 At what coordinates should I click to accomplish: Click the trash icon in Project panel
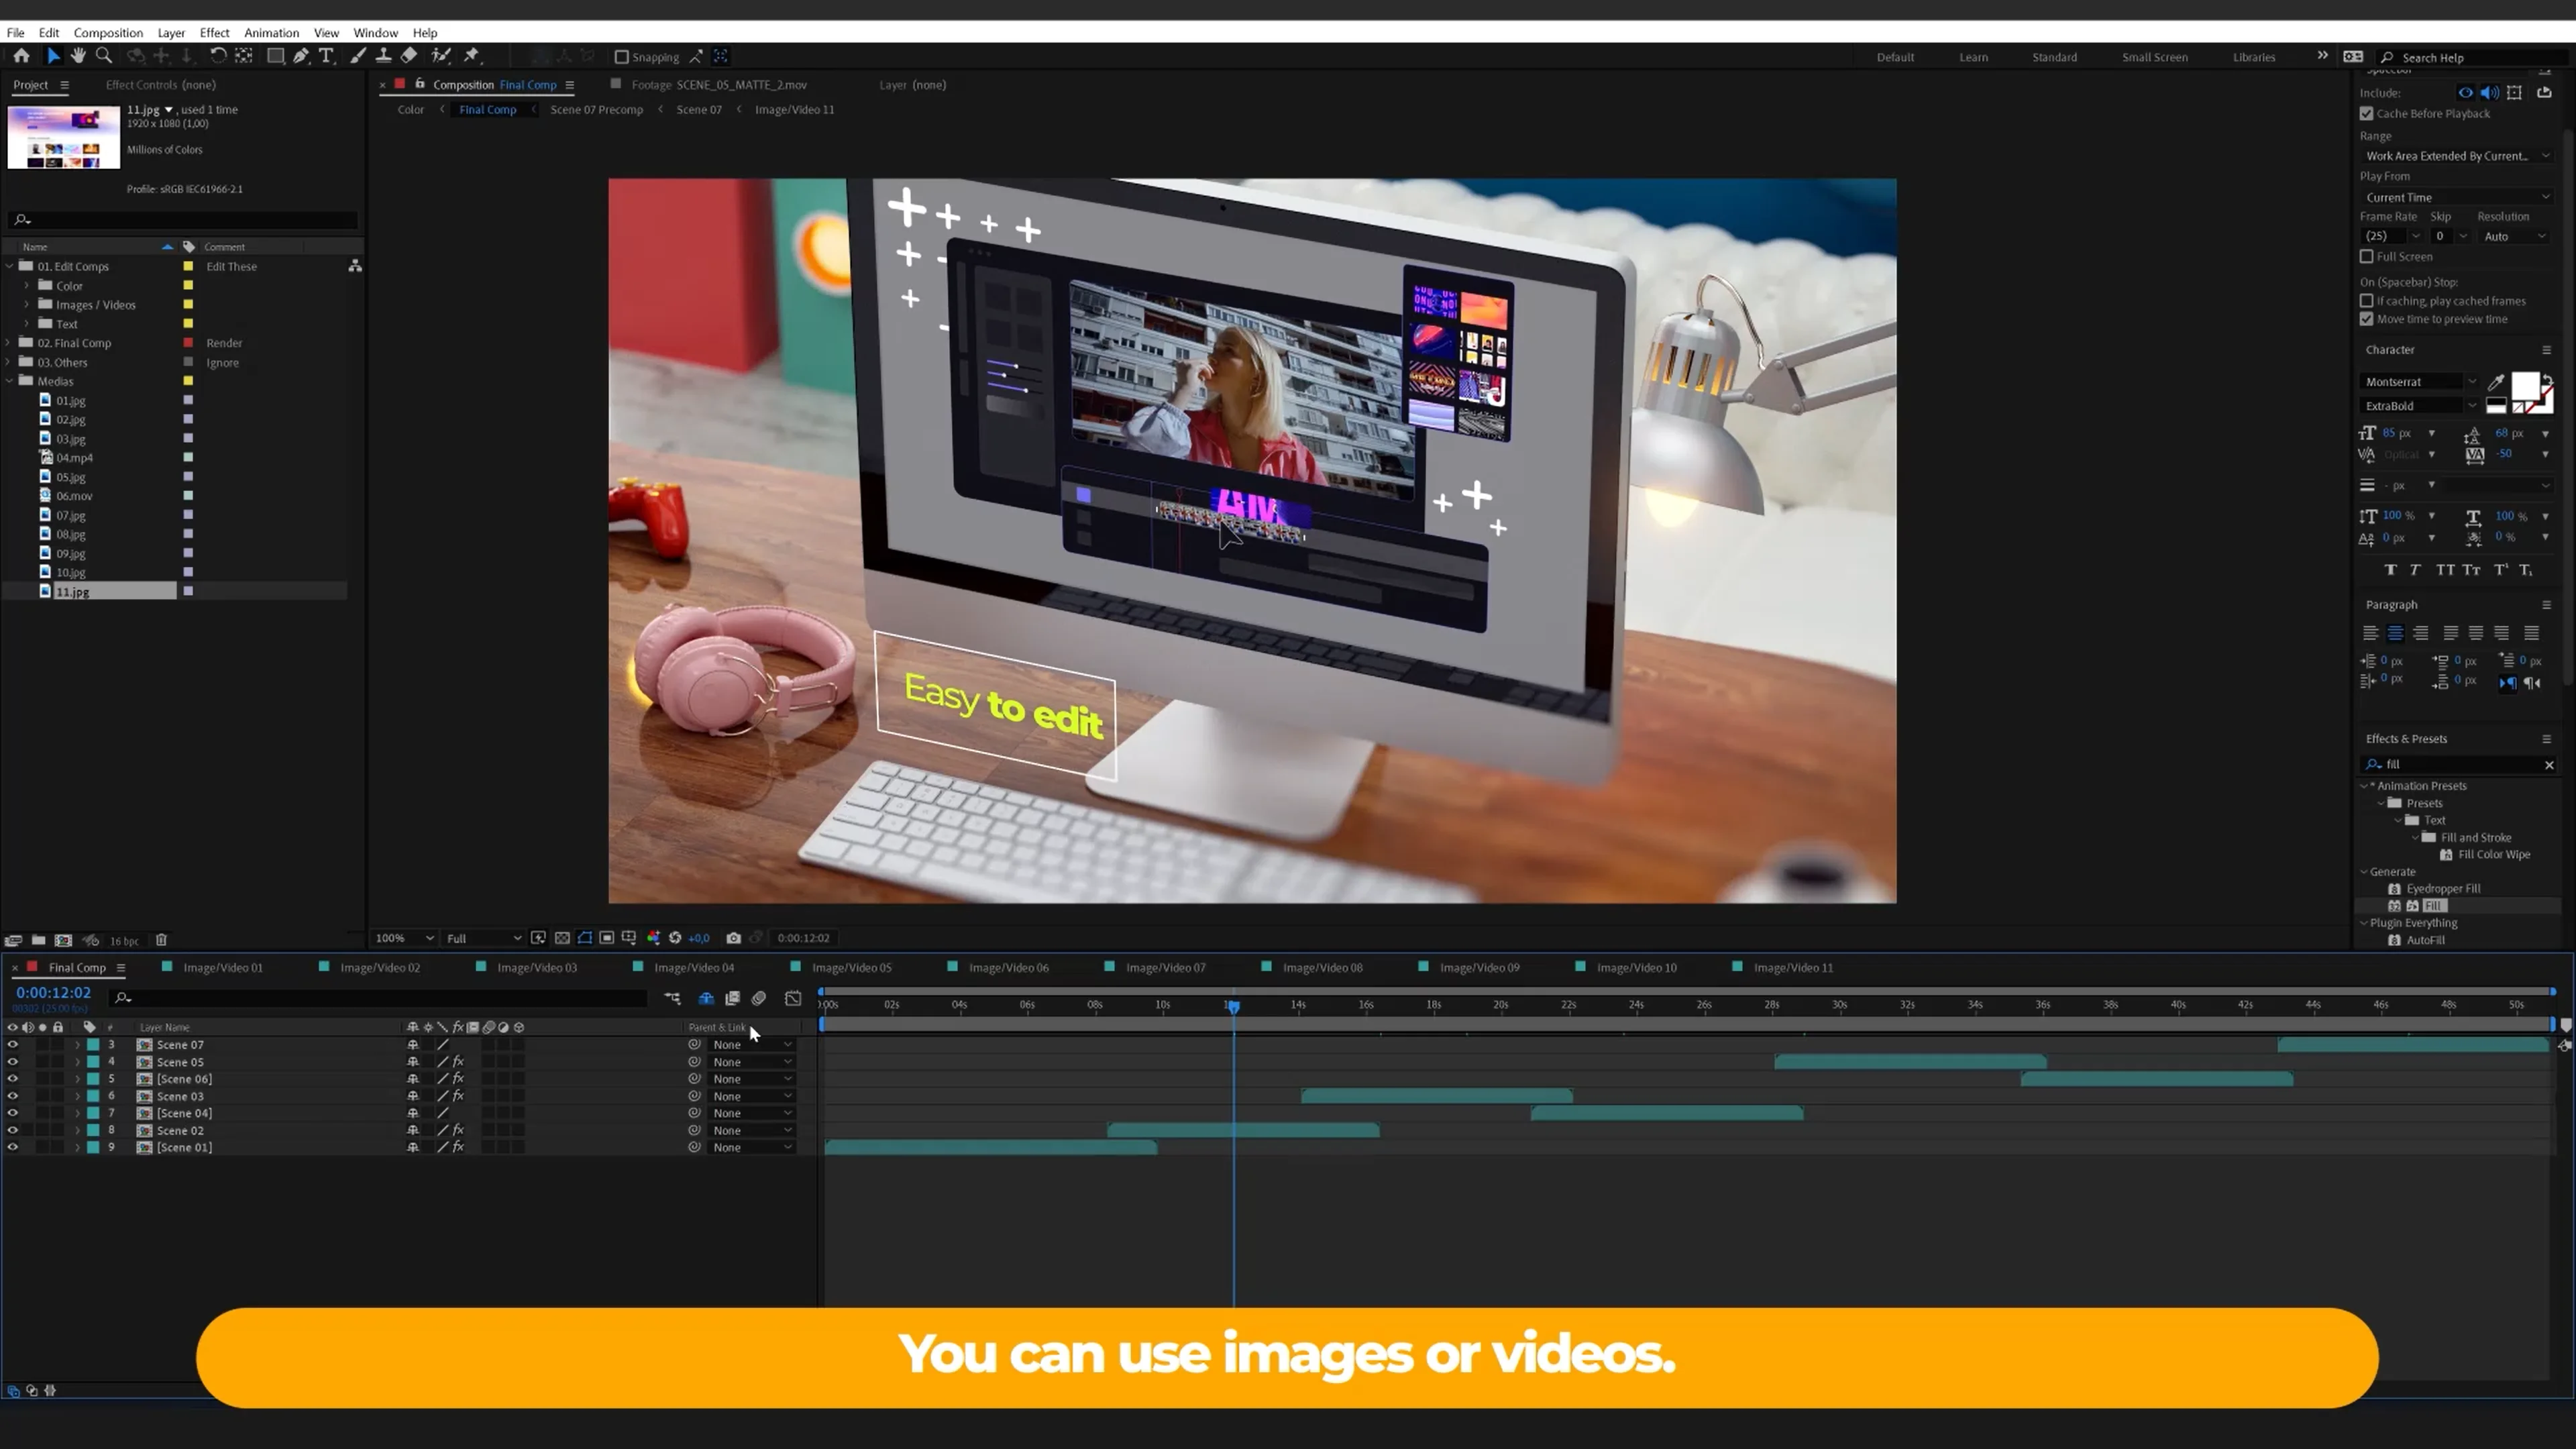point(161,940)
